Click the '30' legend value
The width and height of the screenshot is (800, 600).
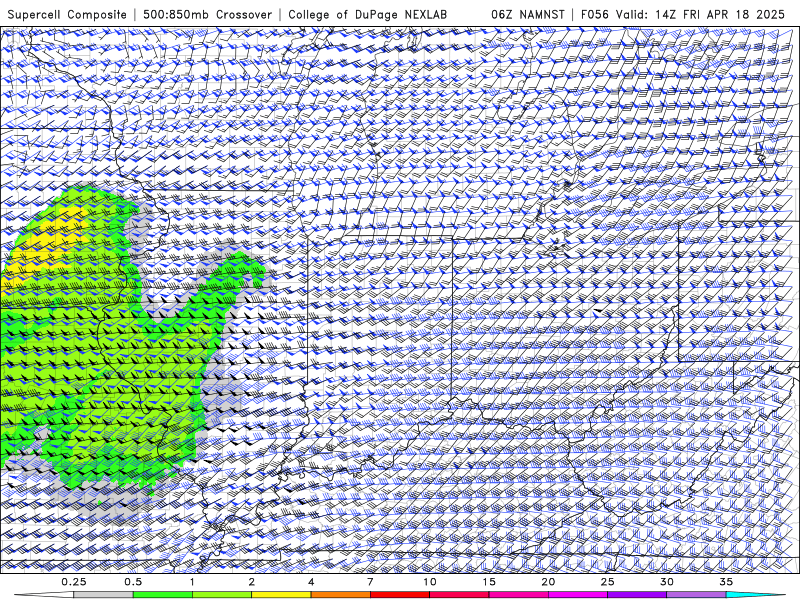pos(667,582)
